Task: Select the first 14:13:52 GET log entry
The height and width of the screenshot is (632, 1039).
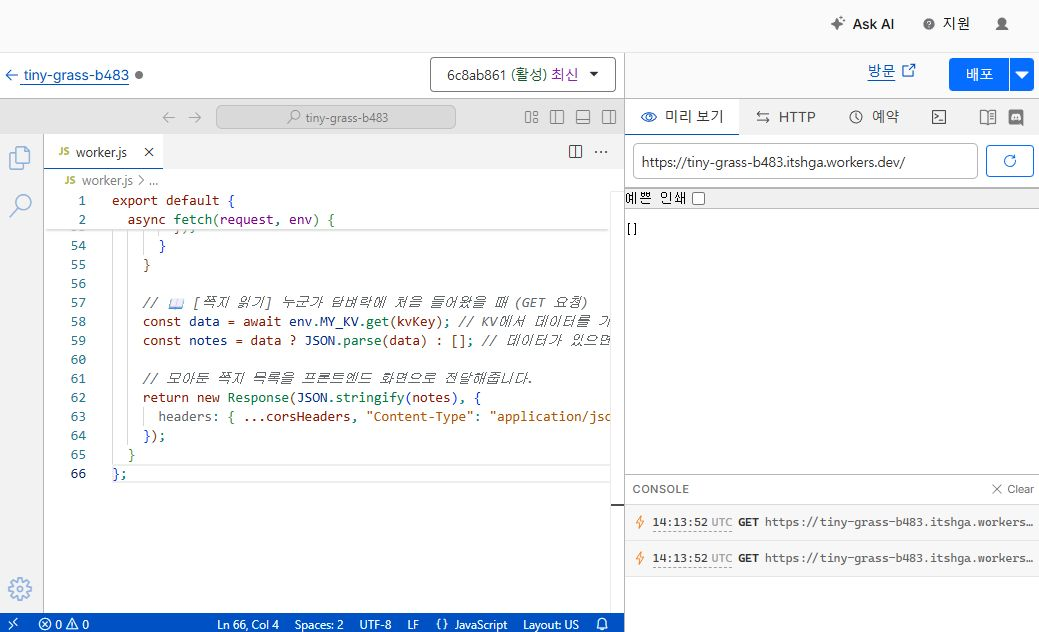Action: pos(832,522)
